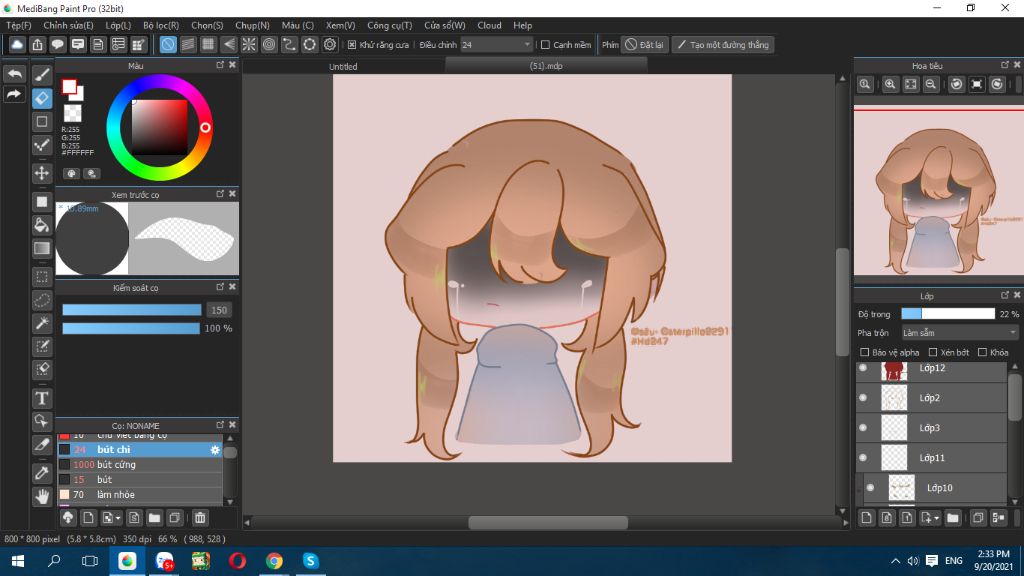Select the Gradient tool
The image size is (1024, 576).
click(x=42, y=248)
